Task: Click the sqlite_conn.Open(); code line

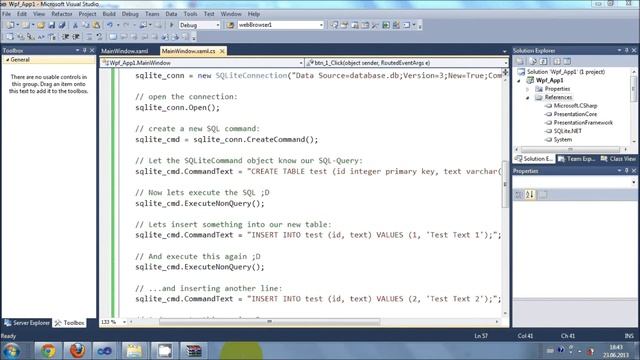Action: [178, 108]
